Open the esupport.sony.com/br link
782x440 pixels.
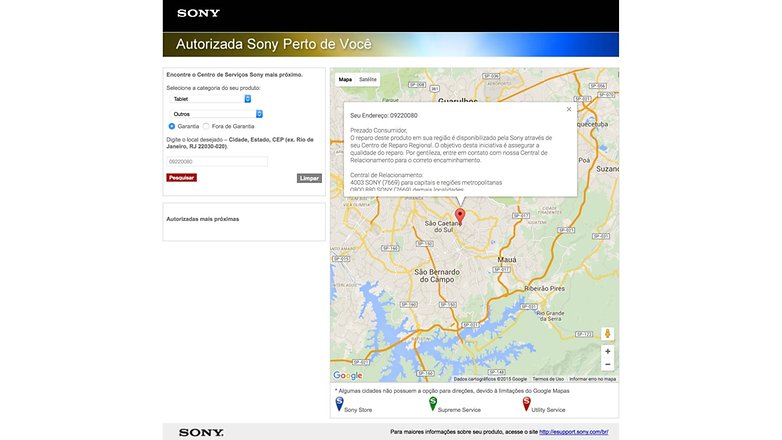[x=574, y=432]
